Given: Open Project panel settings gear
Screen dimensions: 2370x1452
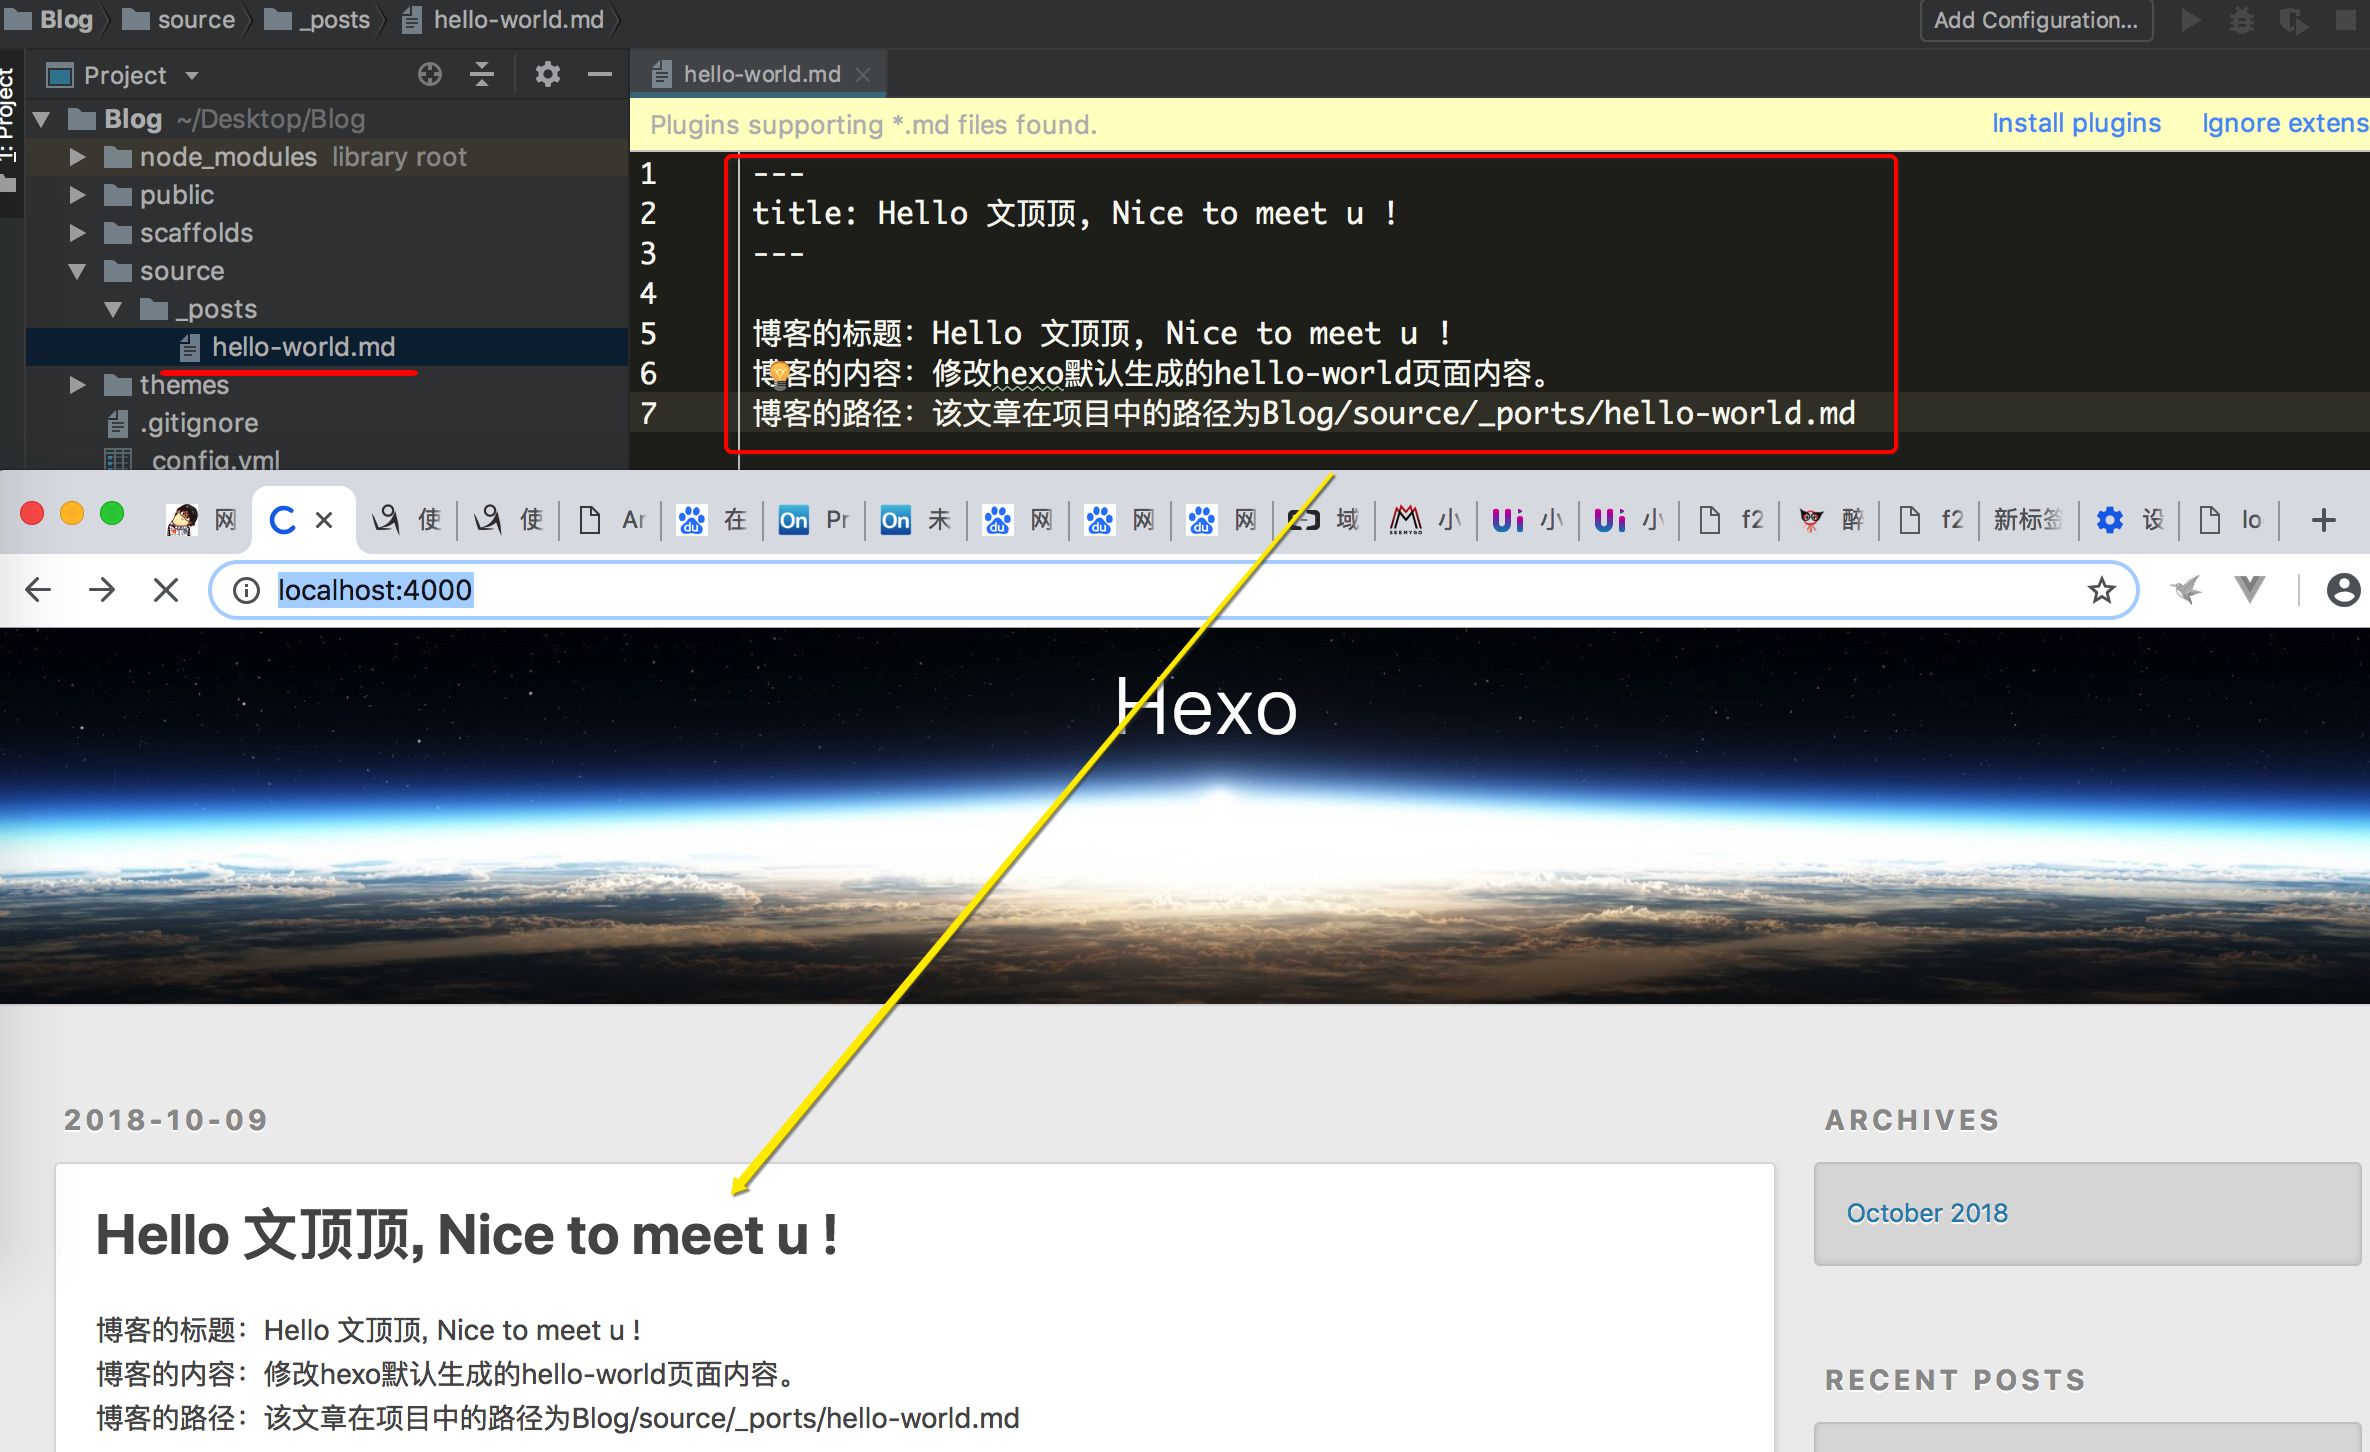Looking at the screenshot, I should click(x=548, y=74).
